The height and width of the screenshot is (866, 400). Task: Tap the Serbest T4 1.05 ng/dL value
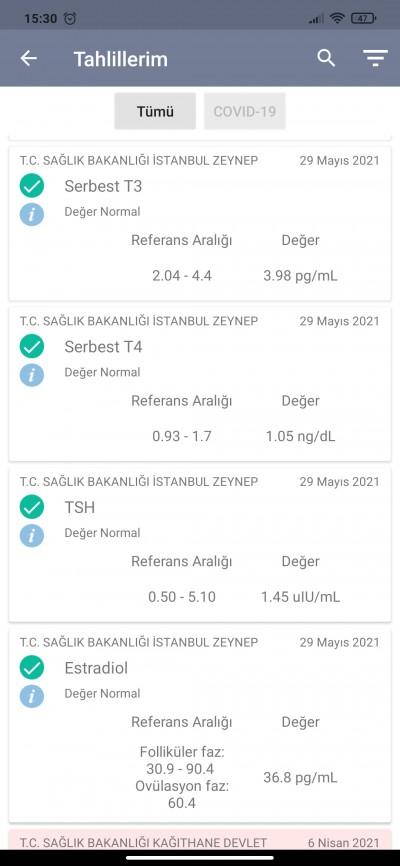tap(300, 437)
